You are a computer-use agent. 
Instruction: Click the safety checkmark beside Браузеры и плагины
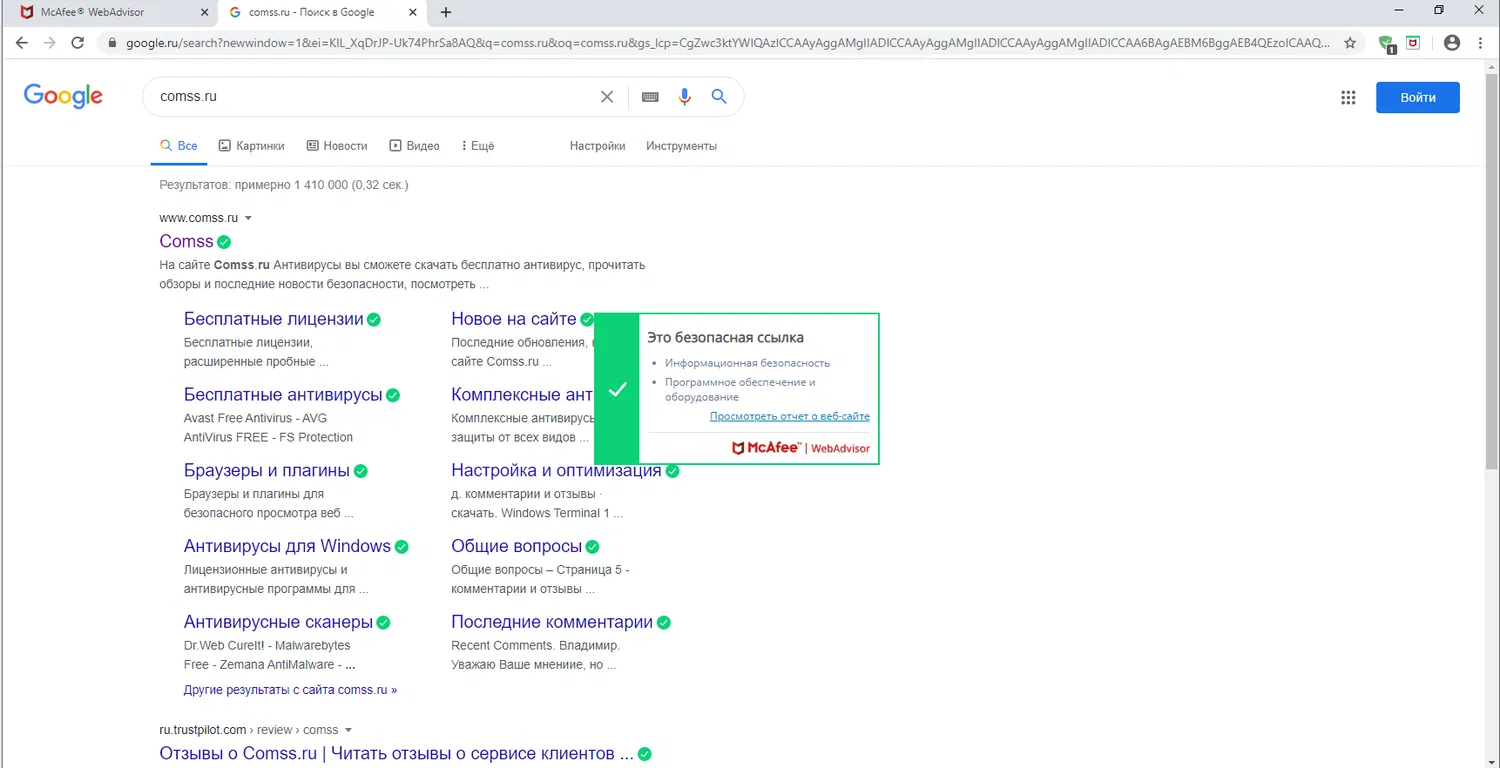coord(361,471)
